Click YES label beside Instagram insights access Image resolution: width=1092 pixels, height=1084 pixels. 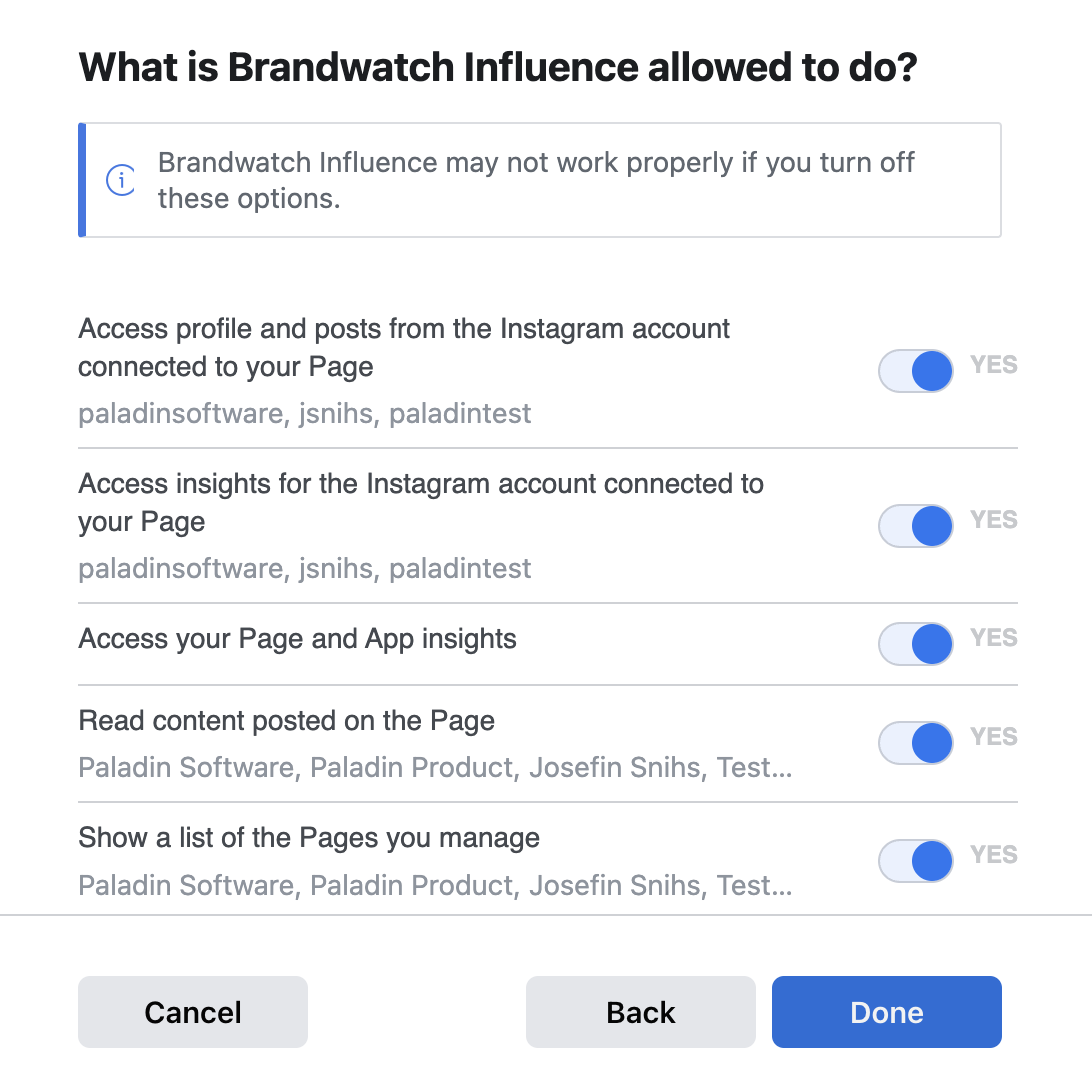click(x=994, y=520)
